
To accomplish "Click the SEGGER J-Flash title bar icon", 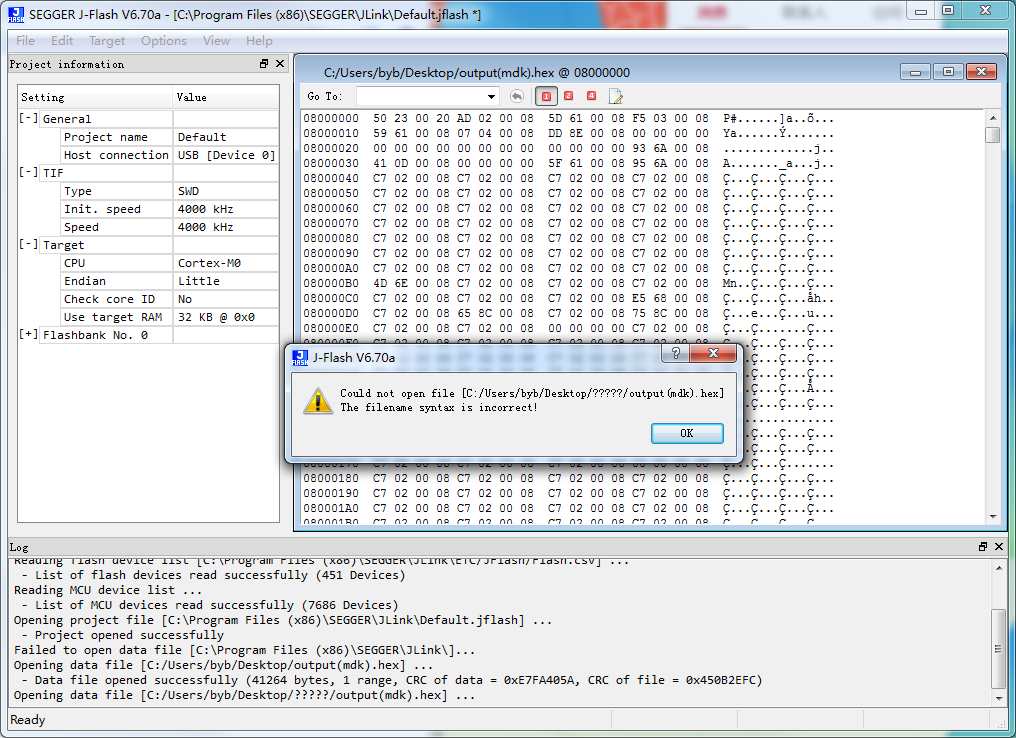I will click(16, 14).
